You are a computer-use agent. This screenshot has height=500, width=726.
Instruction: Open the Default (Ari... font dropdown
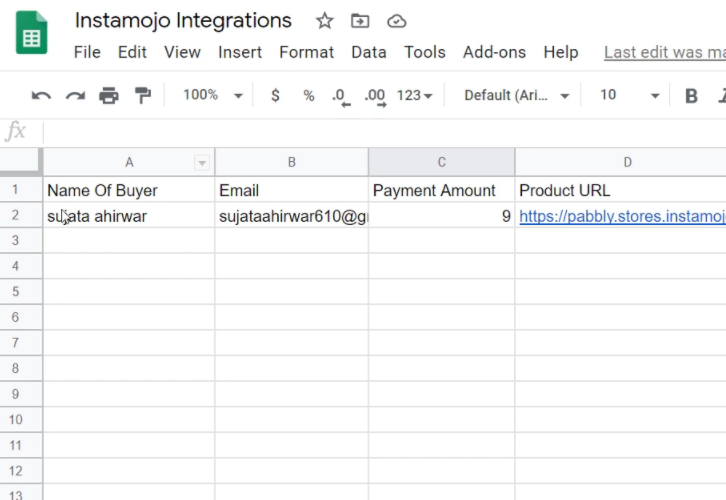point(517,95)
